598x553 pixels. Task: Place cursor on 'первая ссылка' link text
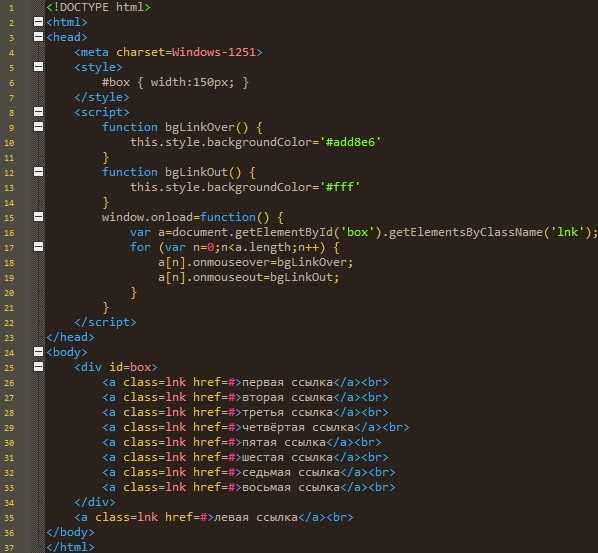[287, 382]
